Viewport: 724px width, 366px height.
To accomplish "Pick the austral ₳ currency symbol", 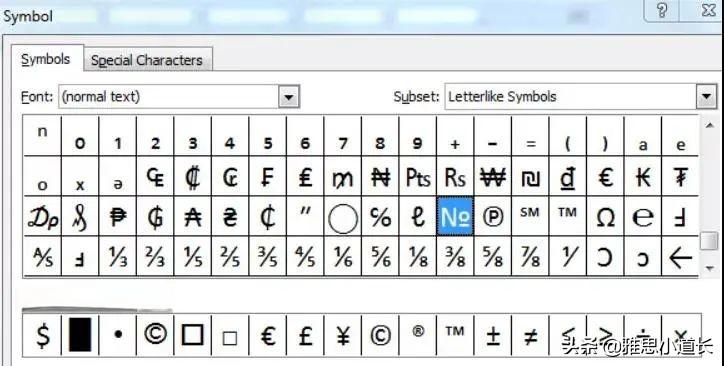I will [193, 216].
